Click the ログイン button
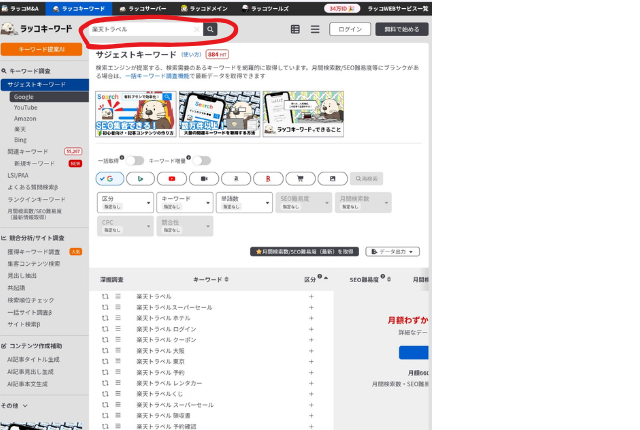Viewport: 640px width, 430px height. (x=350, y=30)
